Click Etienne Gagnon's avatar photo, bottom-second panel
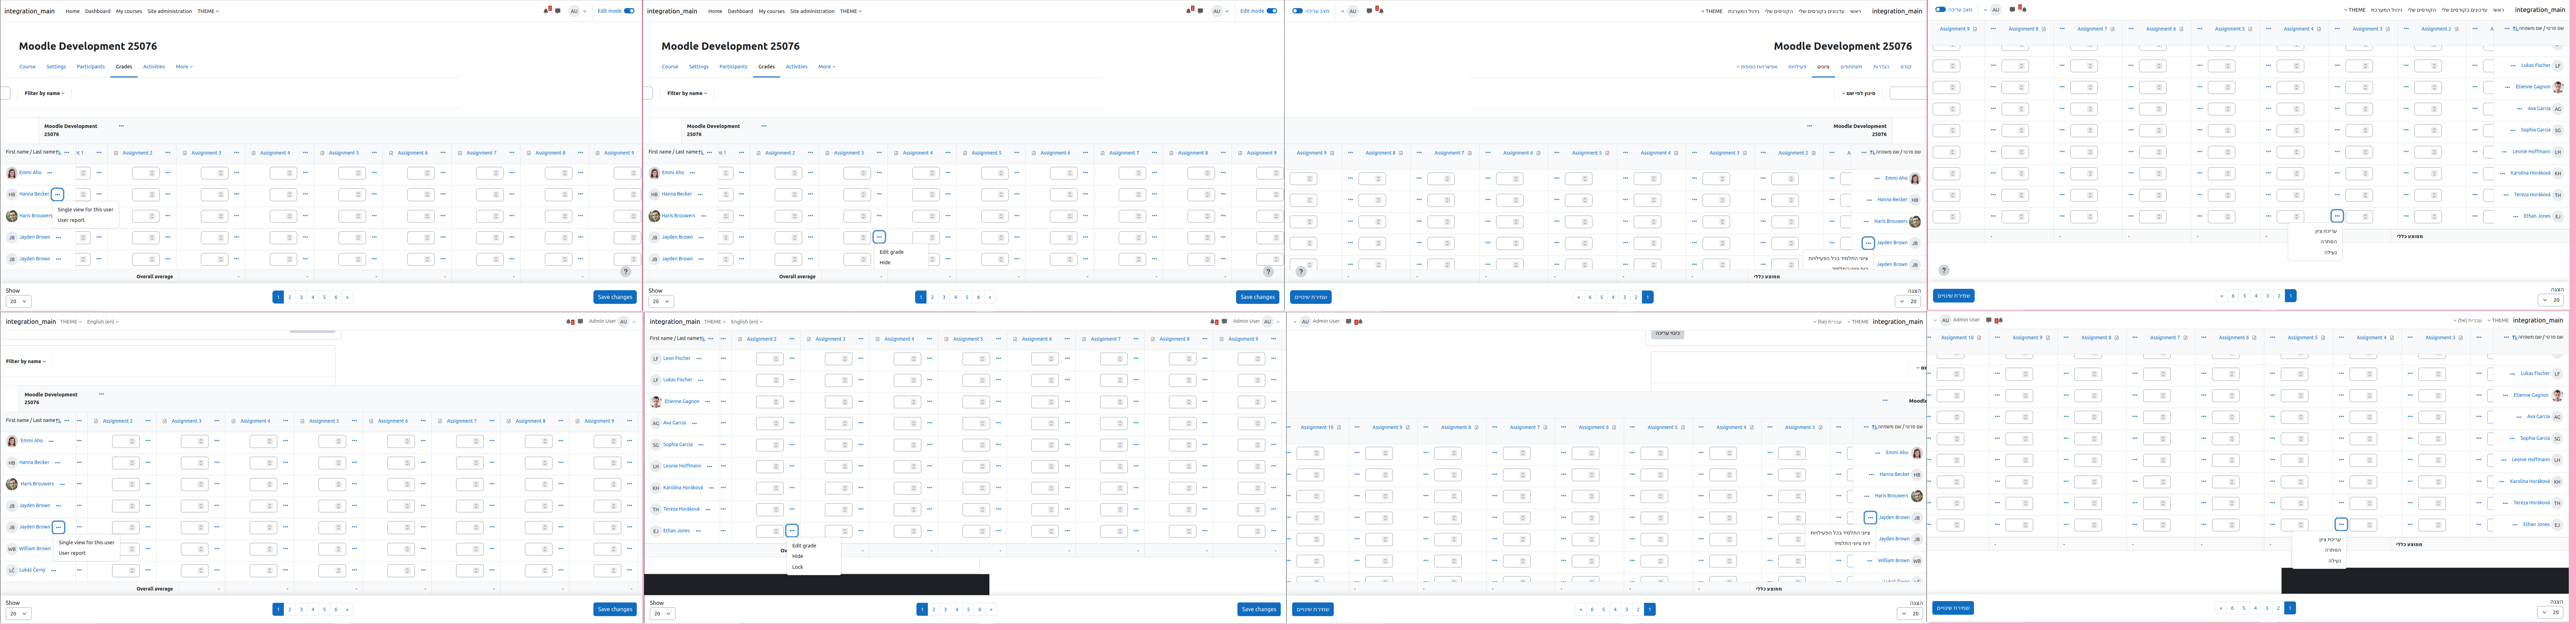The width and height of the screenshot is (2576, 630). coord(656,402)
